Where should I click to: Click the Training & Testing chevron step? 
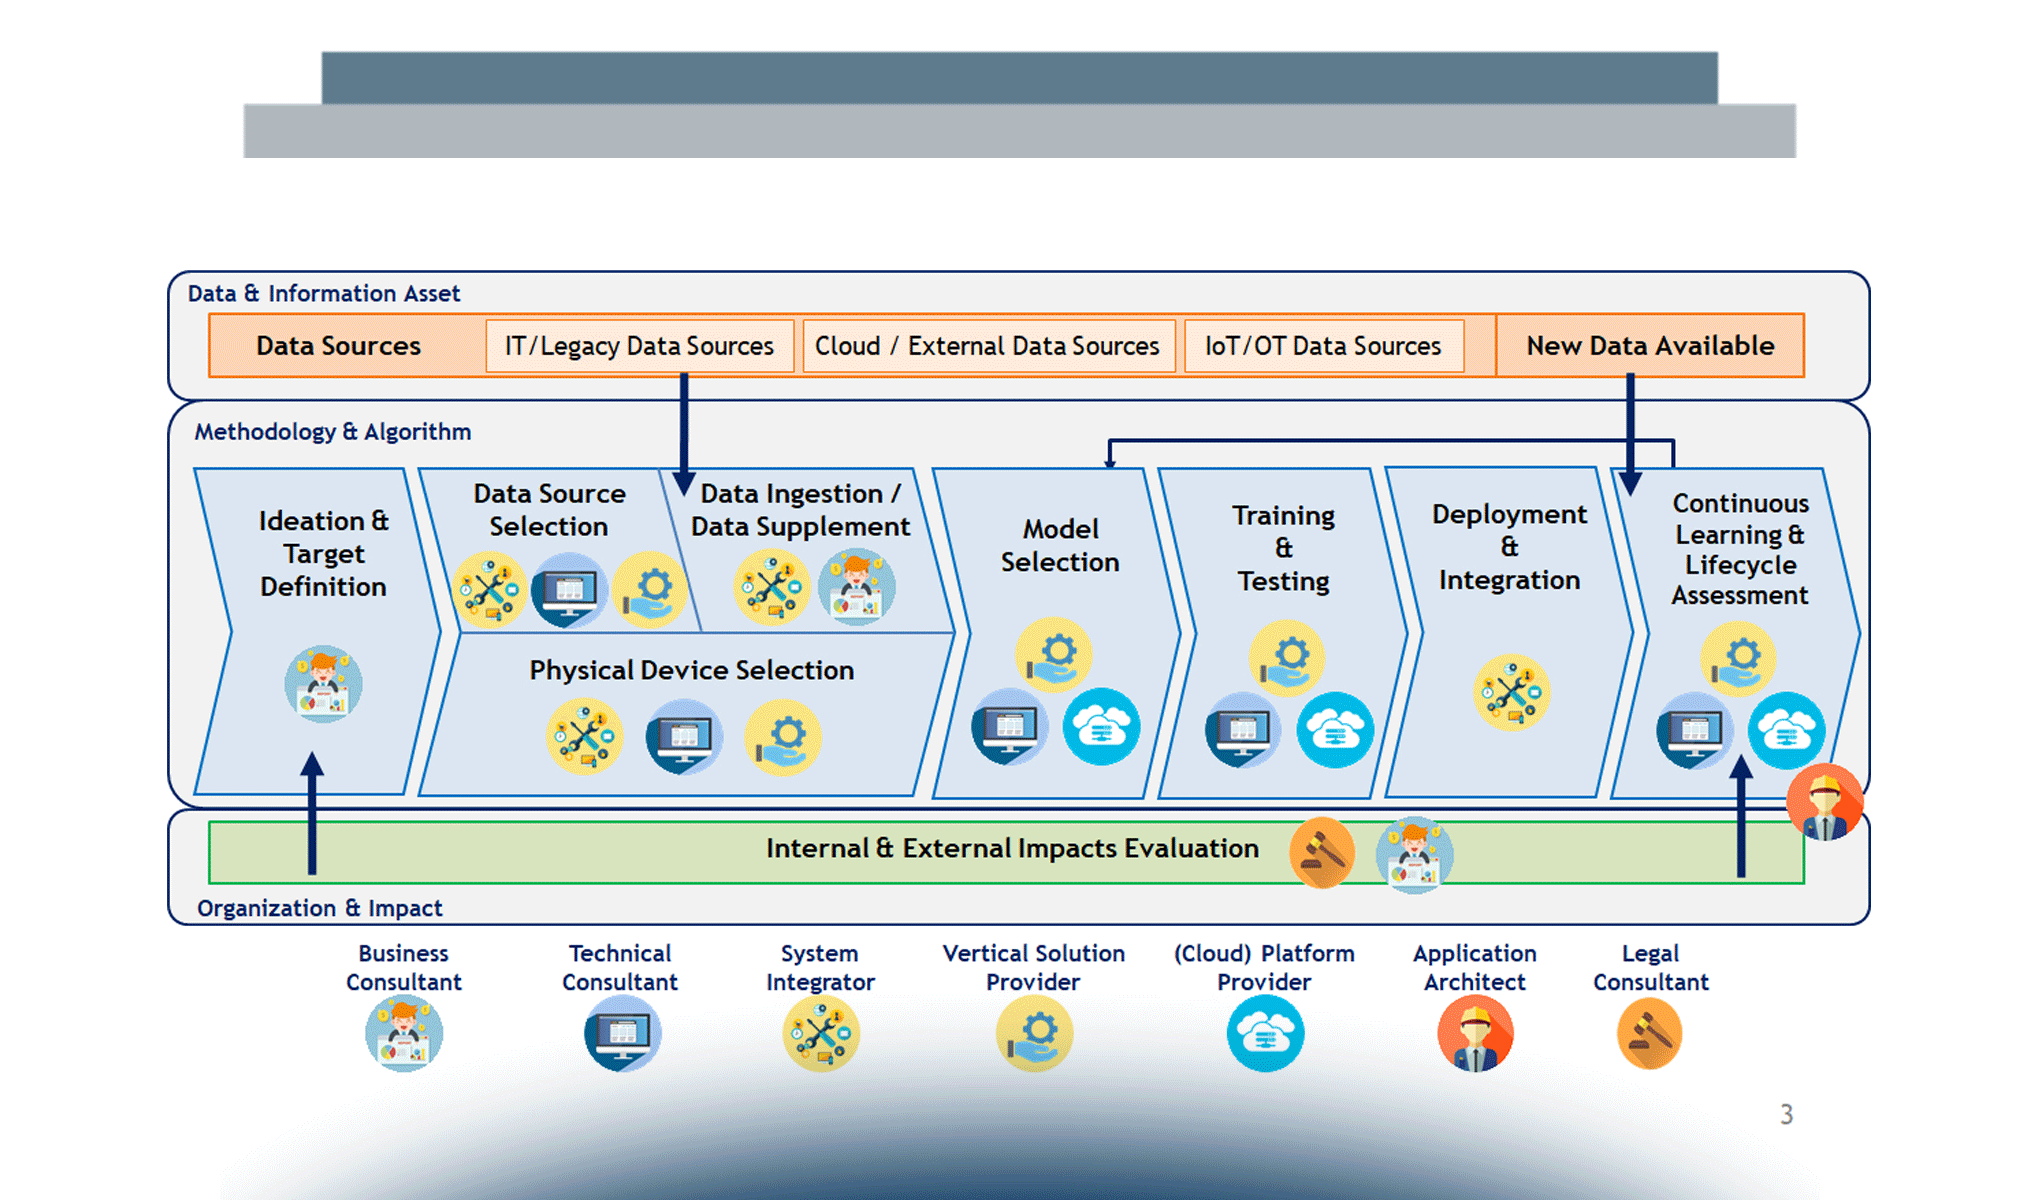tap(1283, 548)
